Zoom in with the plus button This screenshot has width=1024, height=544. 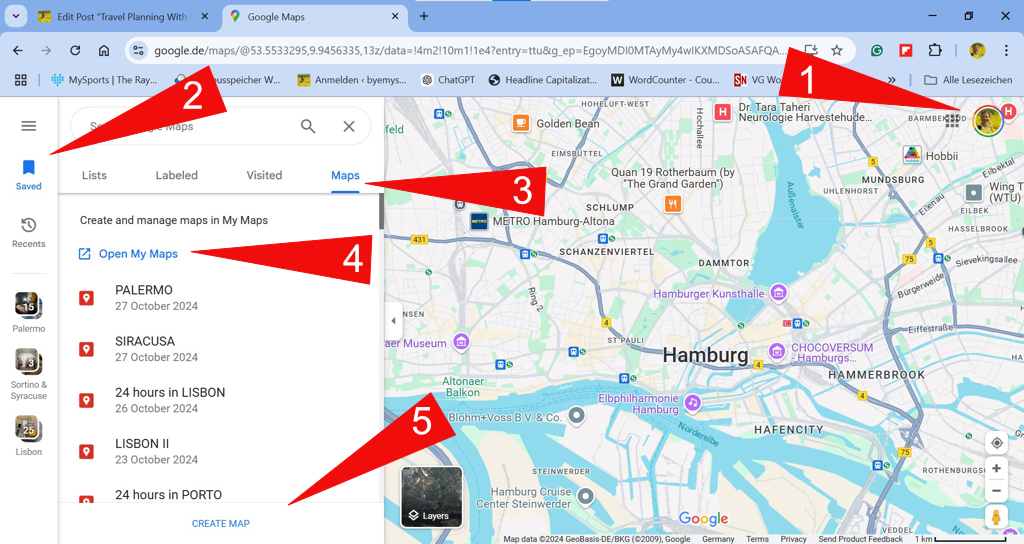tap(997, 468)
